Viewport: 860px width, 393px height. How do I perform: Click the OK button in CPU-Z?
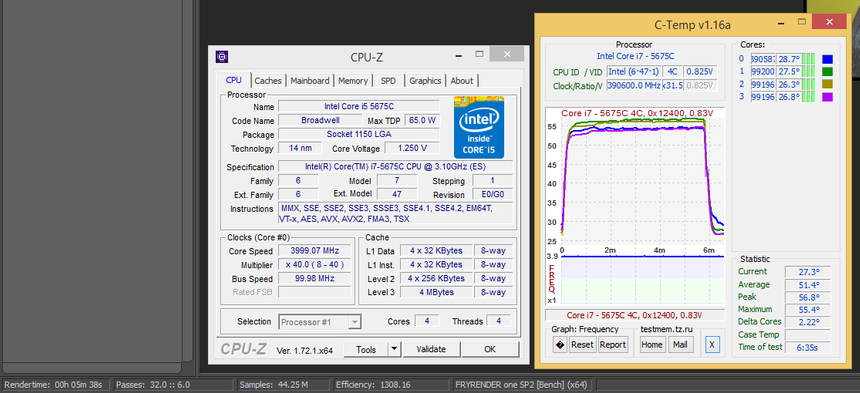pos(490,349)
